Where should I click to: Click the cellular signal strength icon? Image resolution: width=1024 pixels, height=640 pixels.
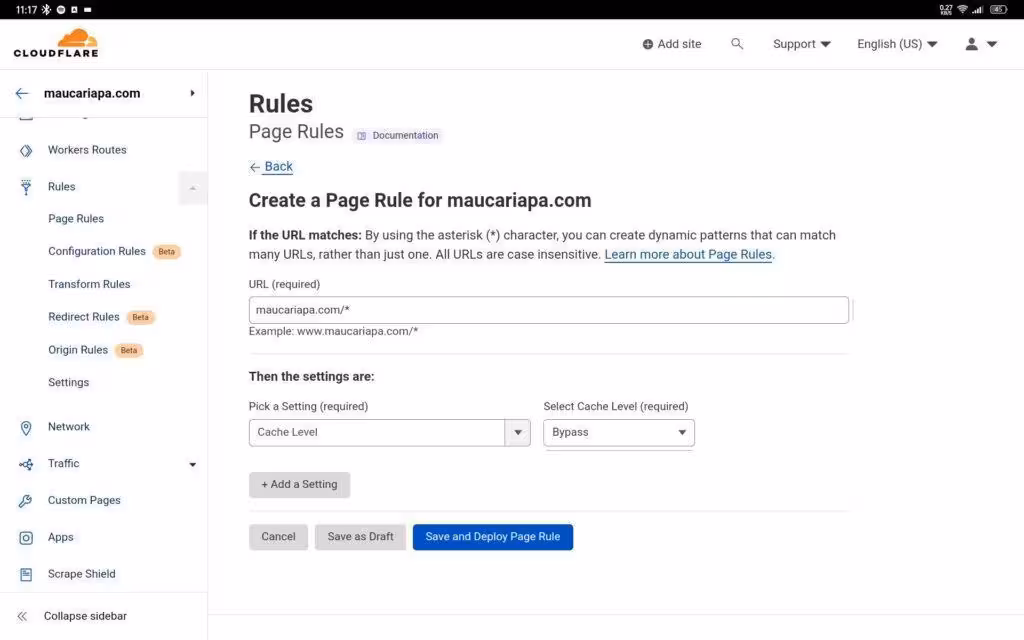click(x=978, y=9)
